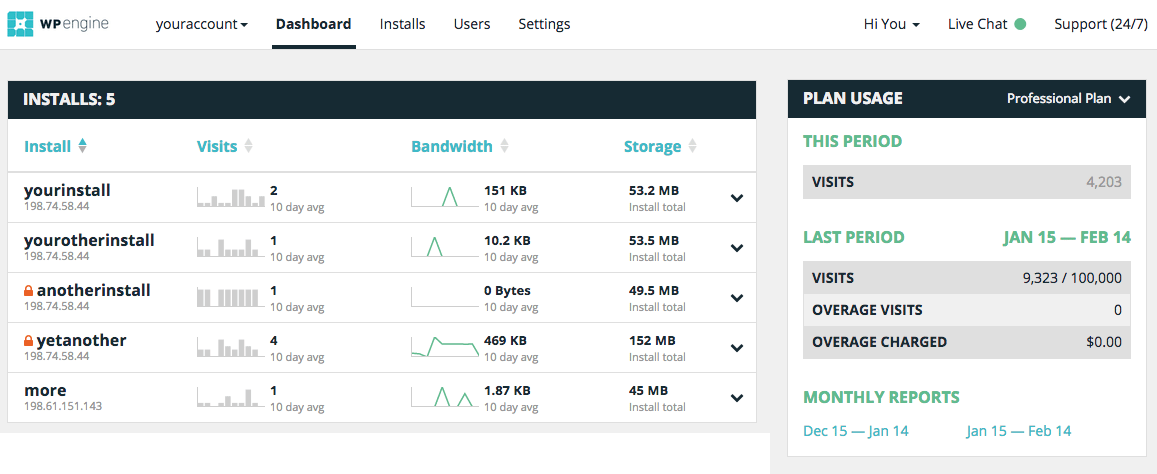Click the WP Engine logo
Image resolution: width=1157 pixels, height=474 pixels.
[x=58, y=24]
